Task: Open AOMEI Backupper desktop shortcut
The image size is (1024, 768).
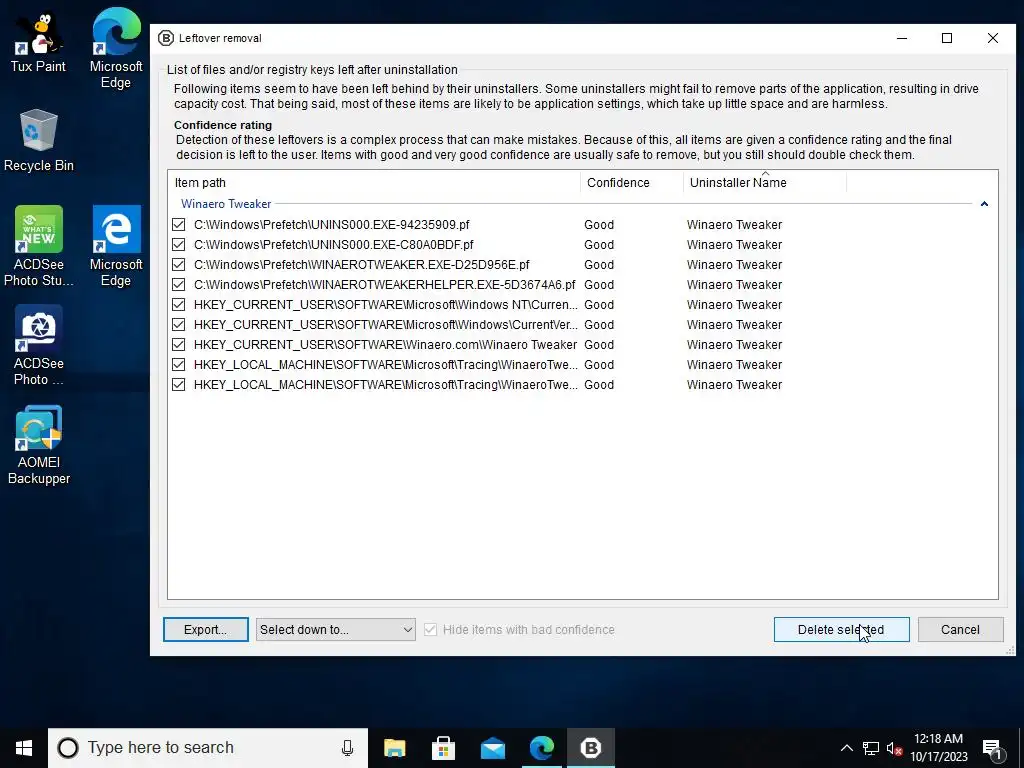Action: tap(39, 445)
